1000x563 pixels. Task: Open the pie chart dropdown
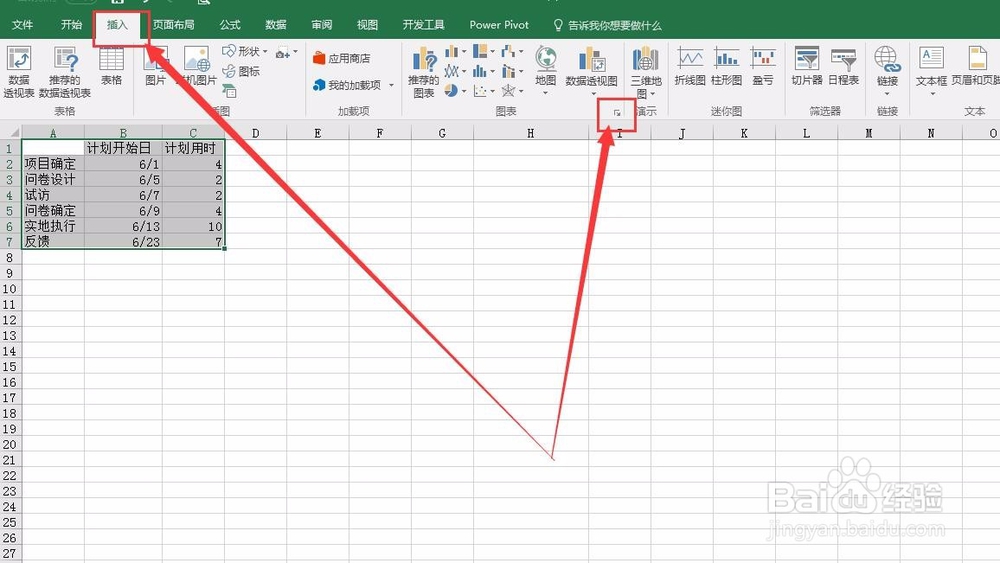[455, 91]
